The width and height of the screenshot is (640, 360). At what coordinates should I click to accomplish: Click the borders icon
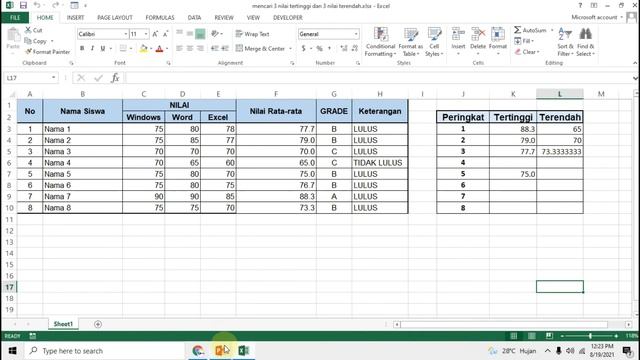(x=123, y=49)
